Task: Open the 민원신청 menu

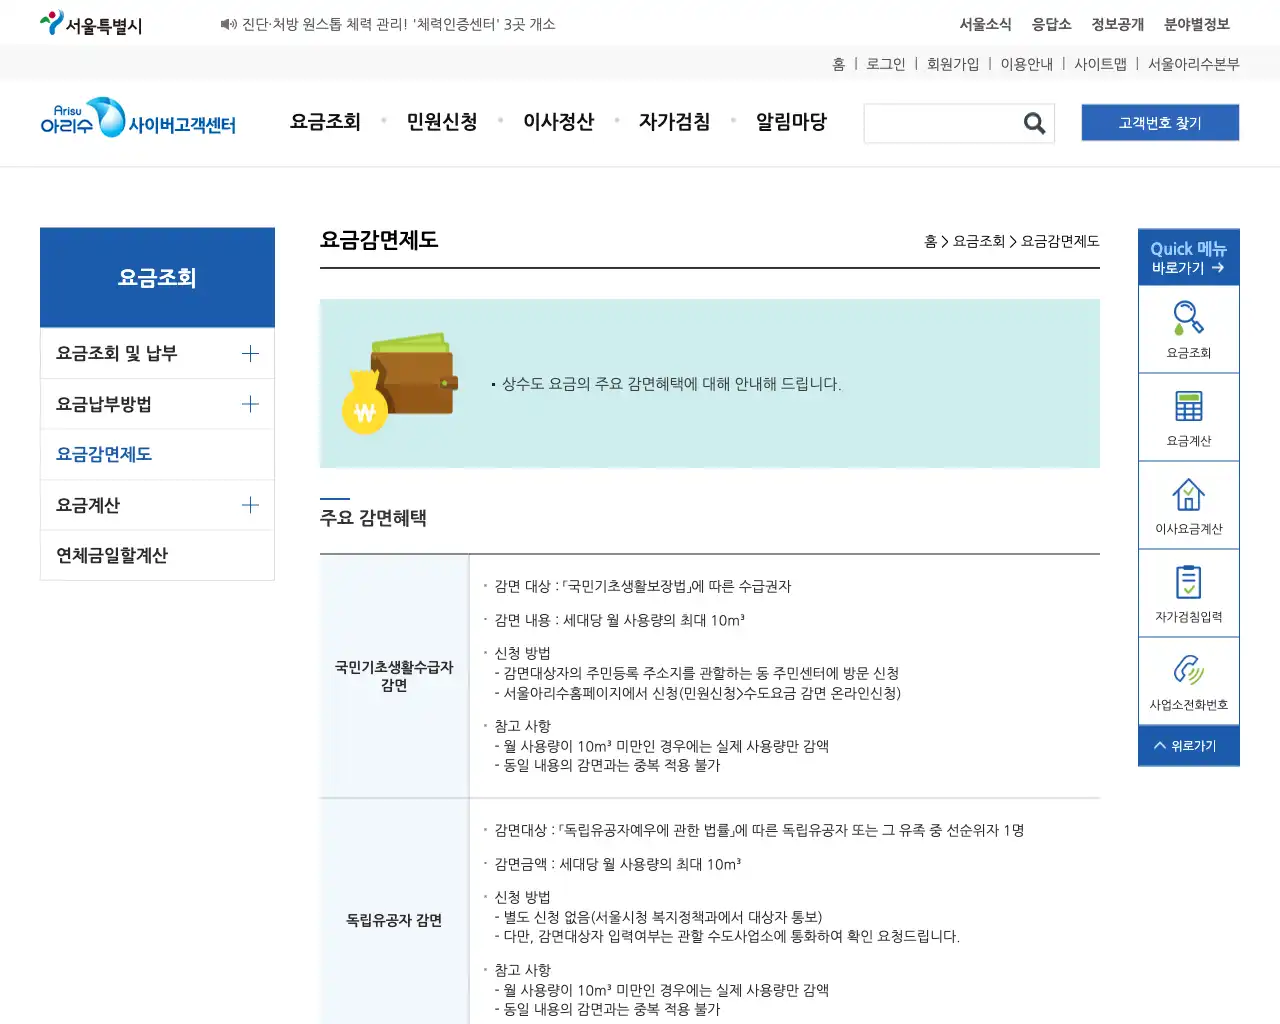Action: (x=442, y=122)
